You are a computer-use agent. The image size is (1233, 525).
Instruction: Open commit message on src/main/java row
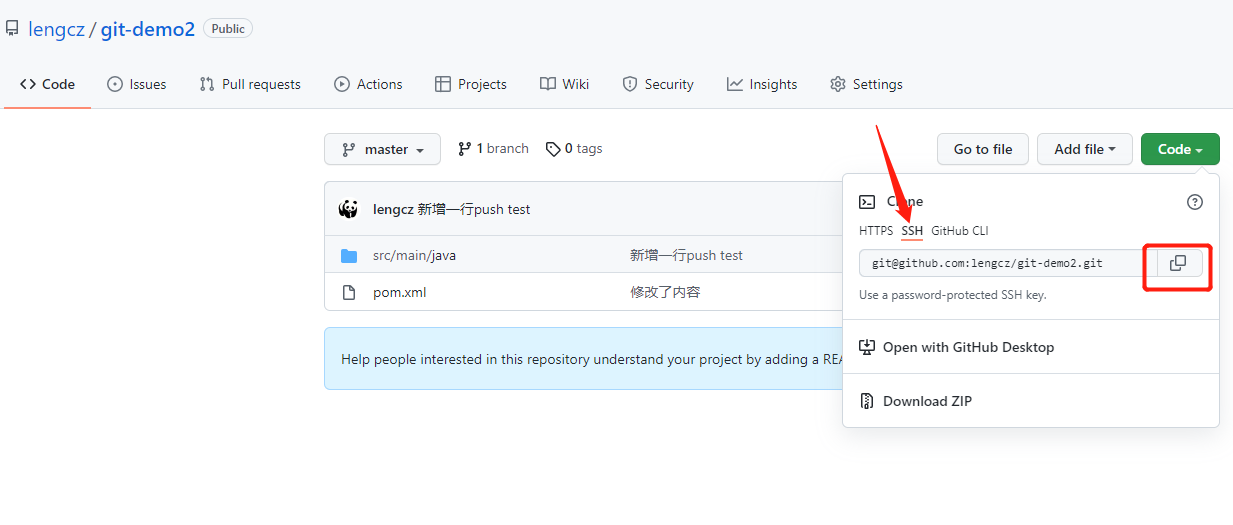click(687, 255)
